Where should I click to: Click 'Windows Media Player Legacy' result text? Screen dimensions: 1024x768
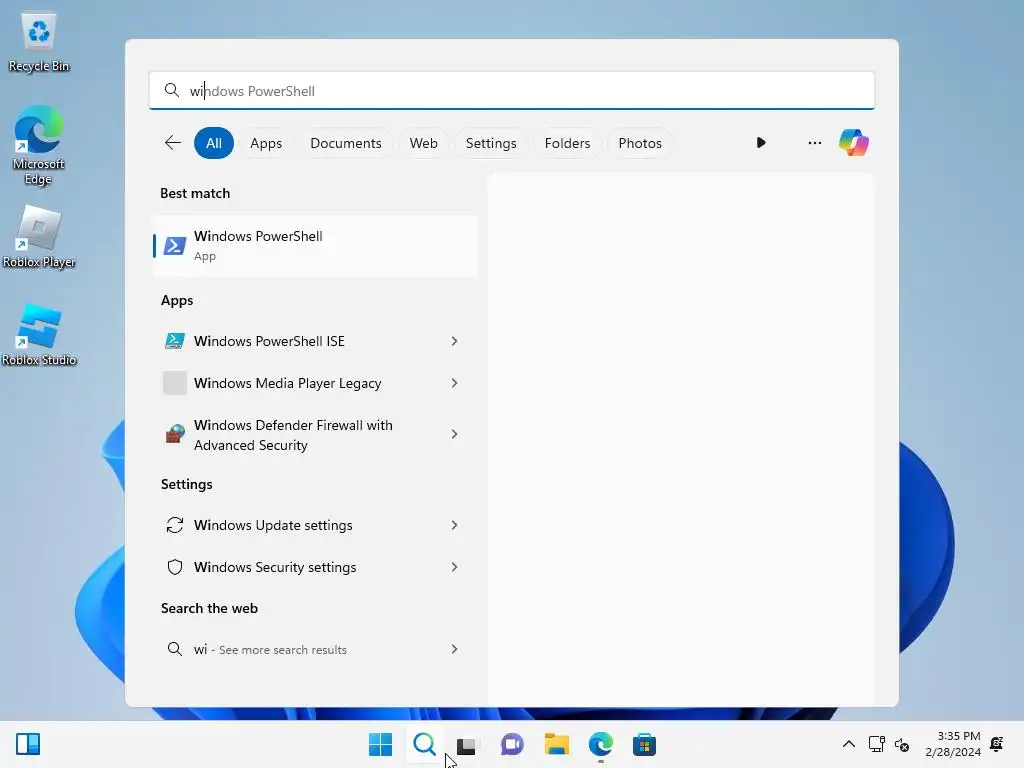287,383
